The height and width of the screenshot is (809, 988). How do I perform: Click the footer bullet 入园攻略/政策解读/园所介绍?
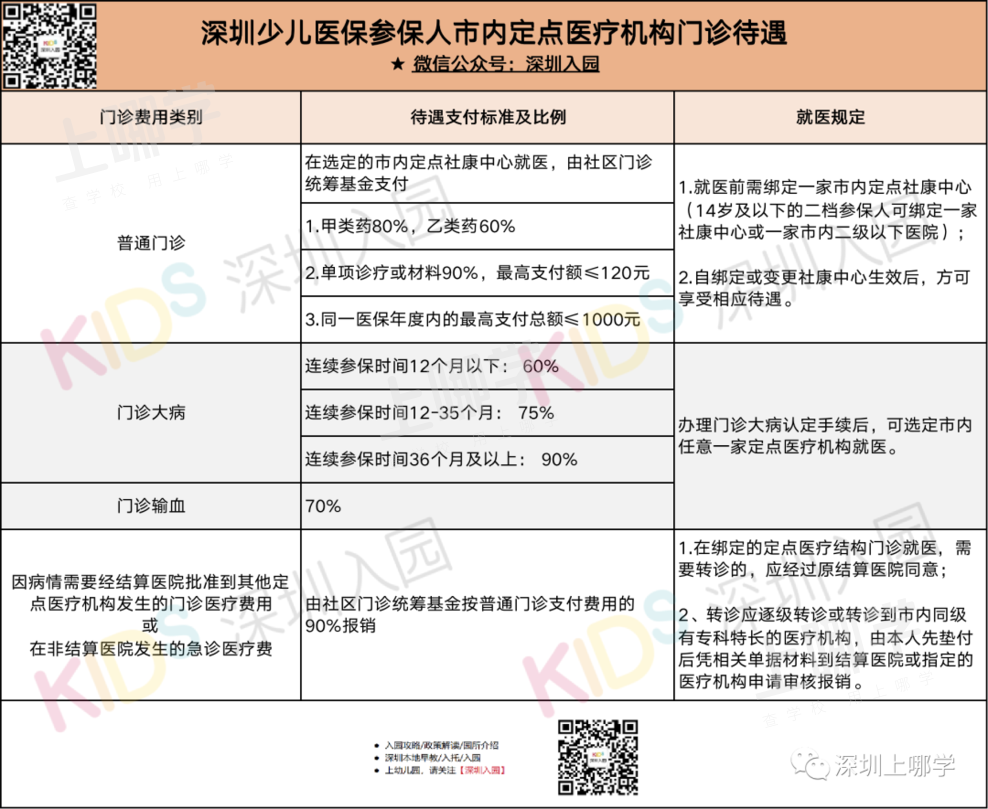click(442, 745)
